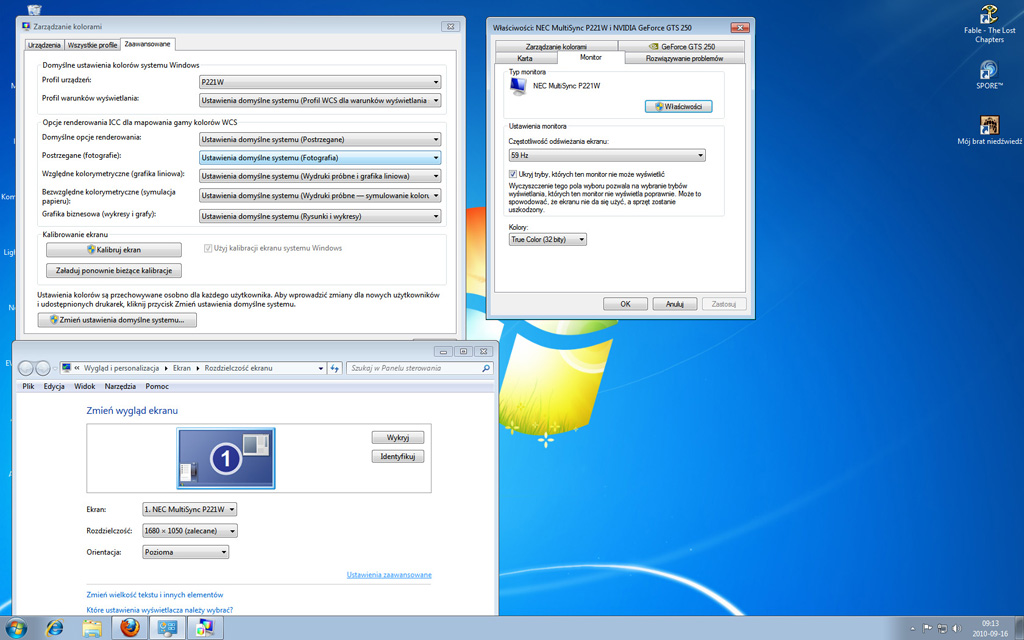Open the Narzędzia menu
1024x640 pixels.
point(120,387)
